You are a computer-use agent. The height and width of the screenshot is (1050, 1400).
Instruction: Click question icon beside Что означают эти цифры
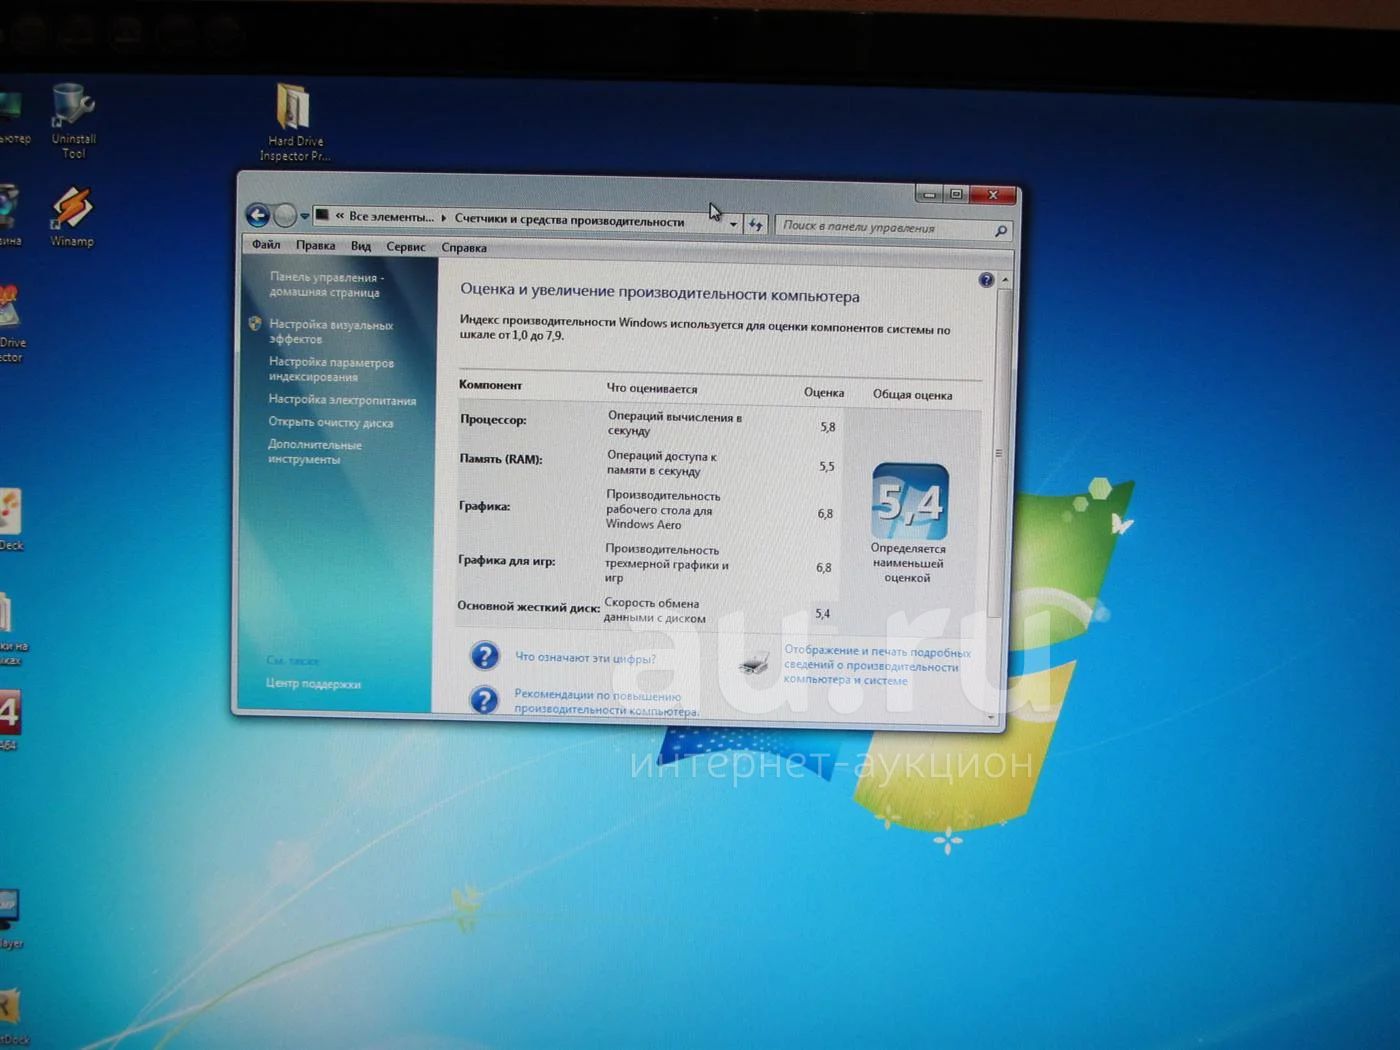tap(485, 656)
